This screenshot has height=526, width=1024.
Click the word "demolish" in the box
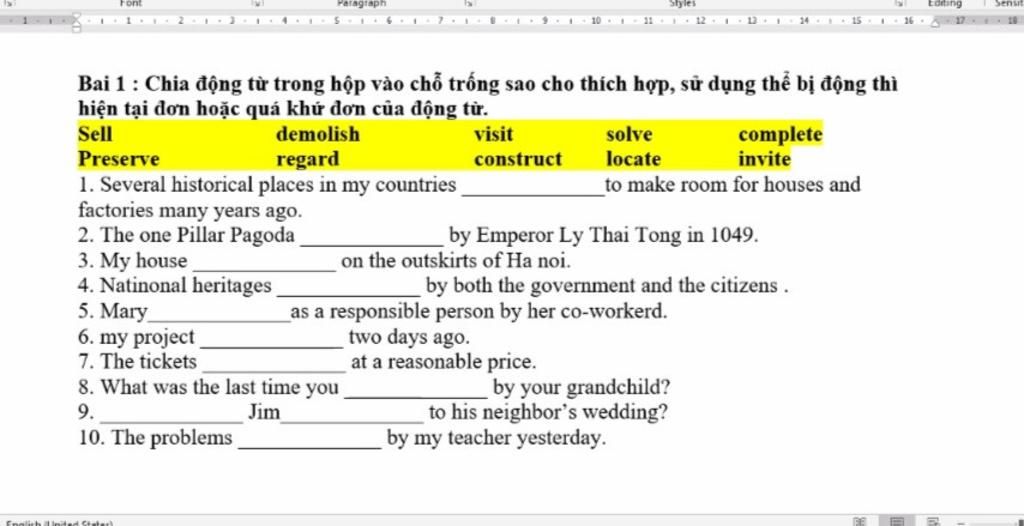[317, 135]
